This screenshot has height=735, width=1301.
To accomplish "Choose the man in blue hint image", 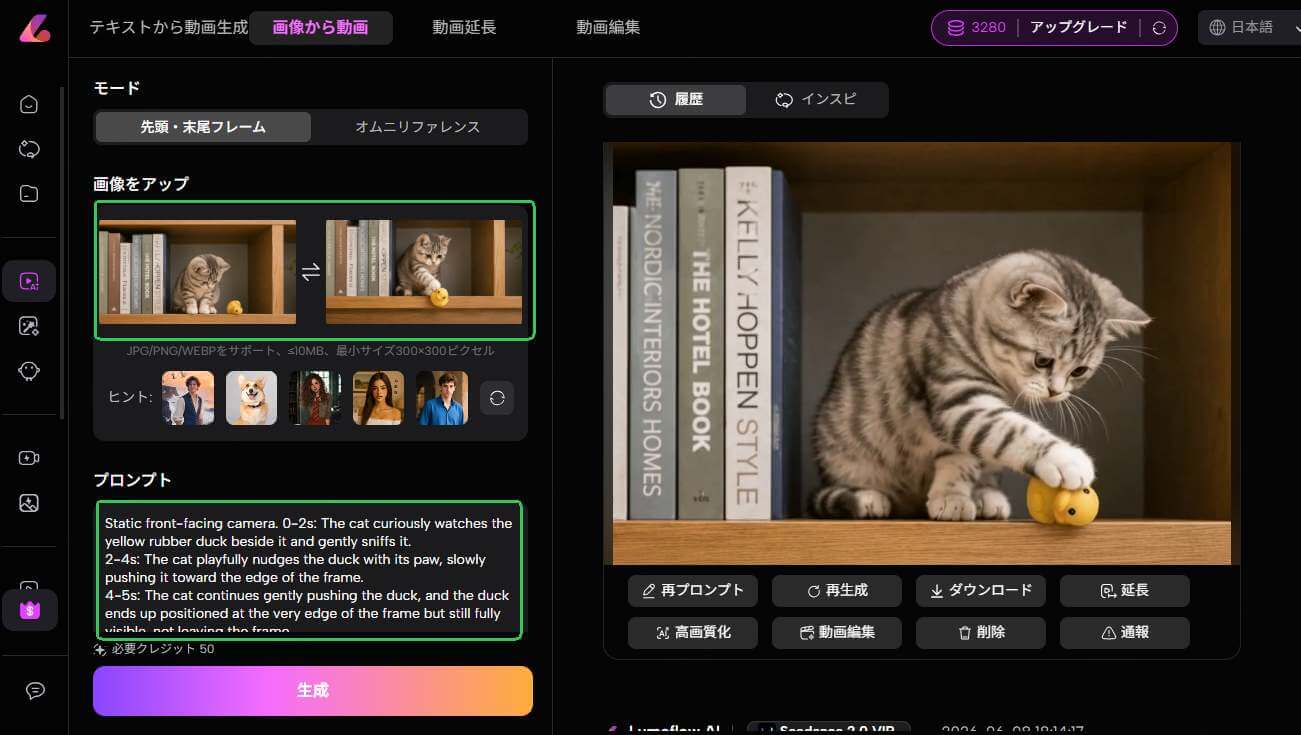I will pyautogui.click(x=442, y=398).
